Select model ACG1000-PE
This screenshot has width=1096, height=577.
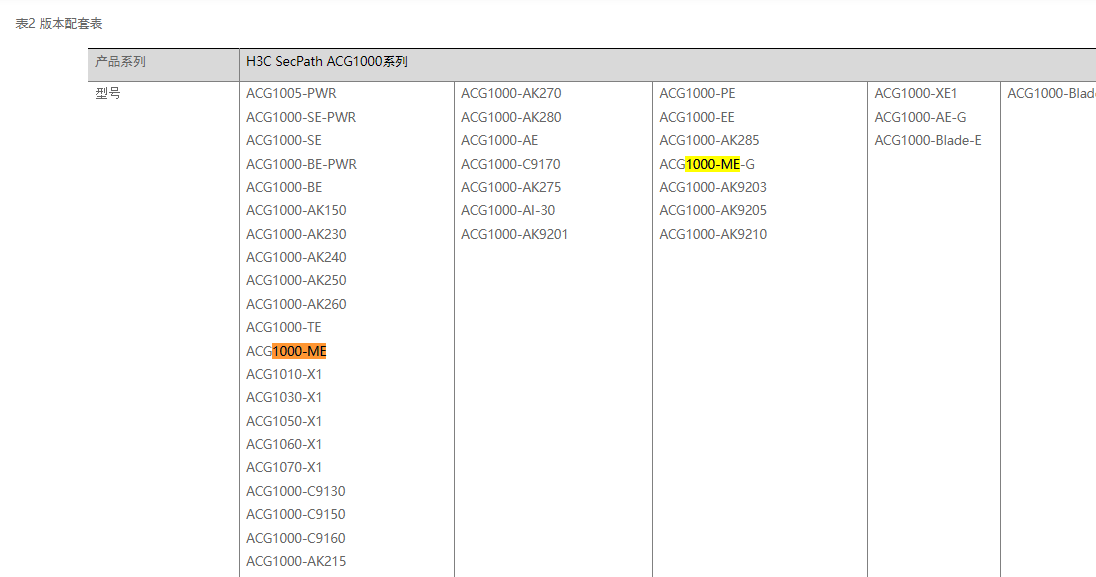tap(698, 94)
